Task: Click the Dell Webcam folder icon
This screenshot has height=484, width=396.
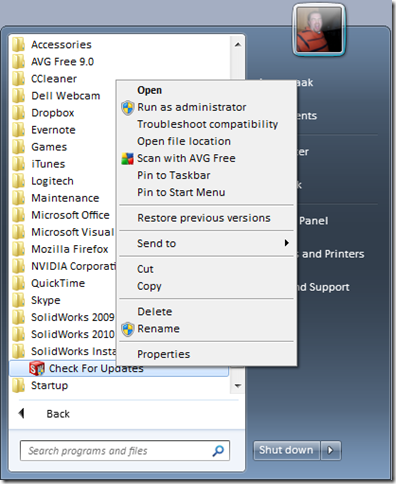Action: (19, 96)
